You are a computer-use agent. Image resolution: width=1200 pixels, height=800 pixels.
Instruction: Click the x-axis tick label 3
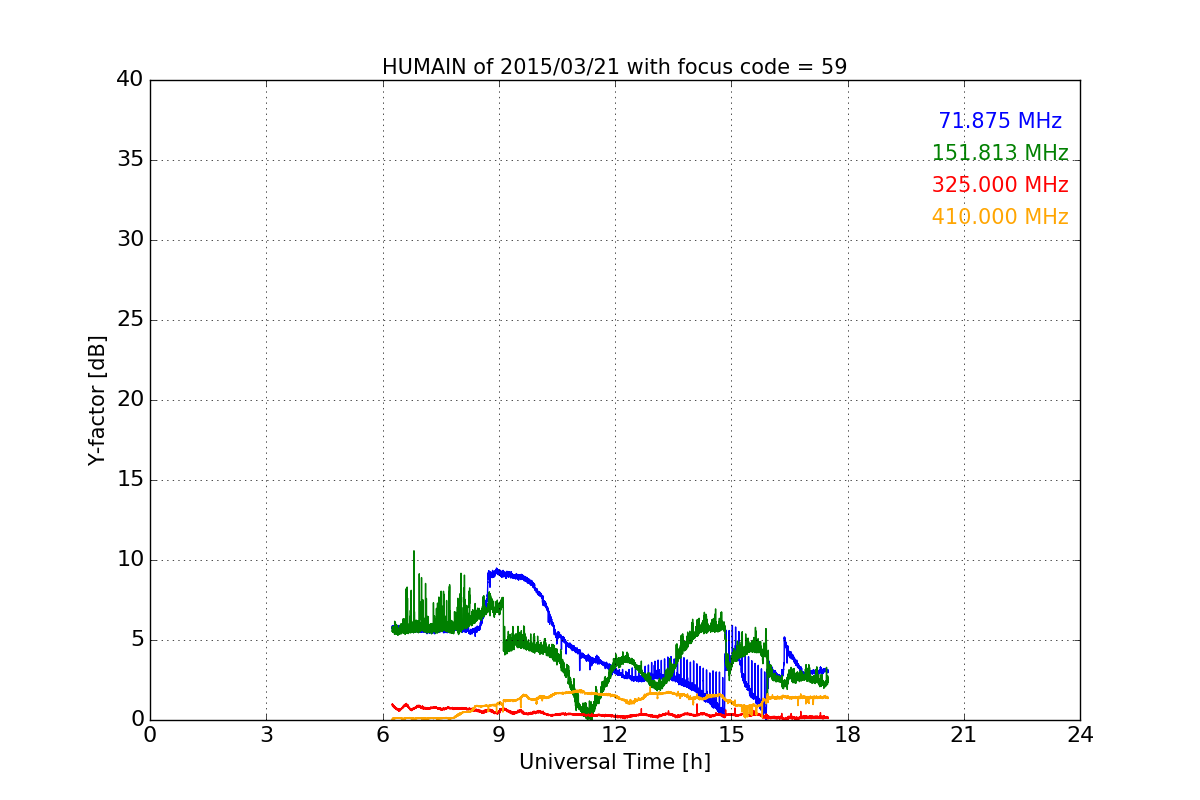click(266, 734)
